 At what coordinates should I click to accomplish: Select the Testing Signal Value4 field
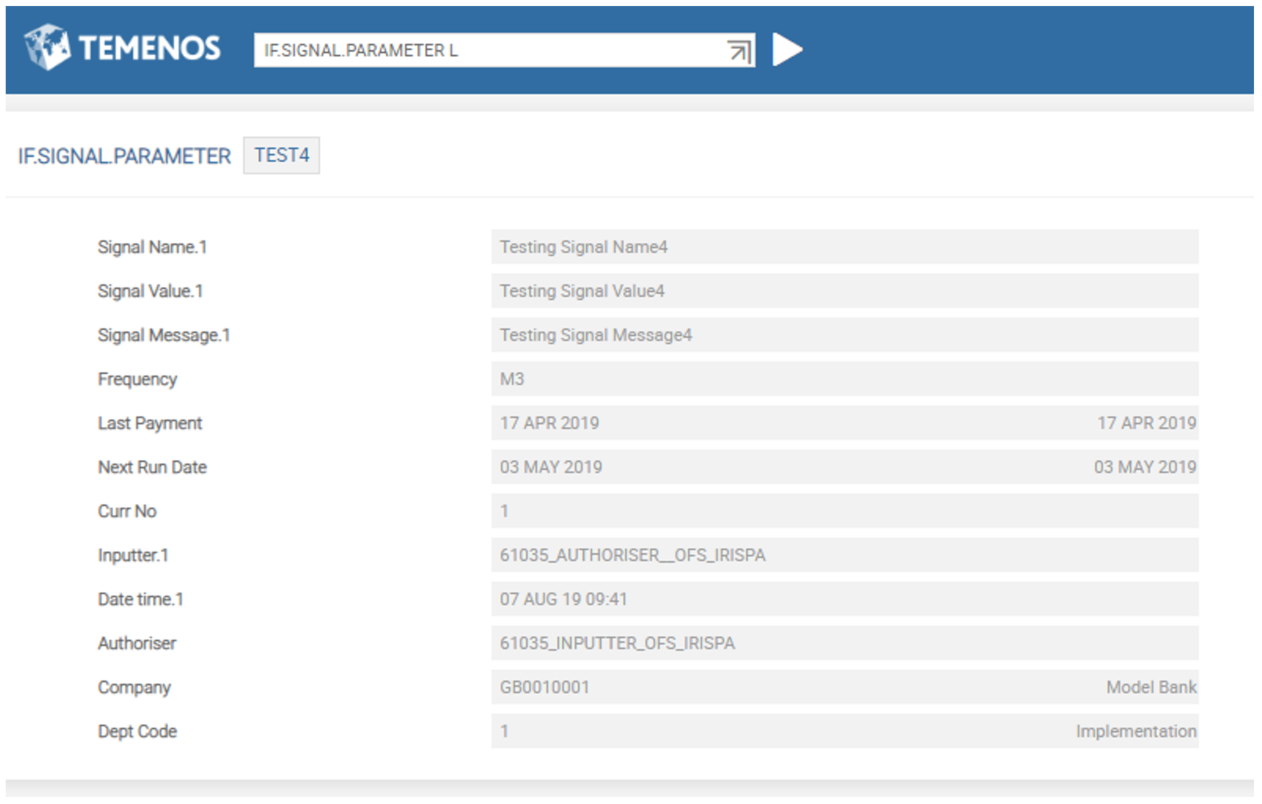tap(844, 291)
